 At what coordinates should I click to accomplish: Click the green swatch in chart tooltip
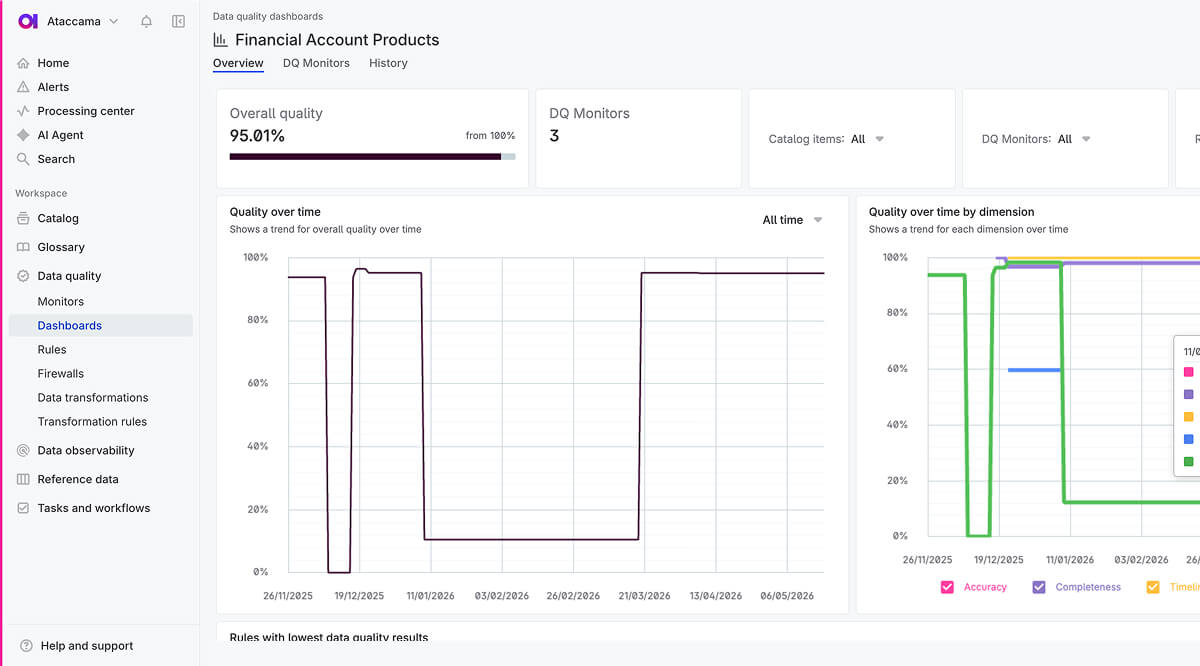point(1188,461)
